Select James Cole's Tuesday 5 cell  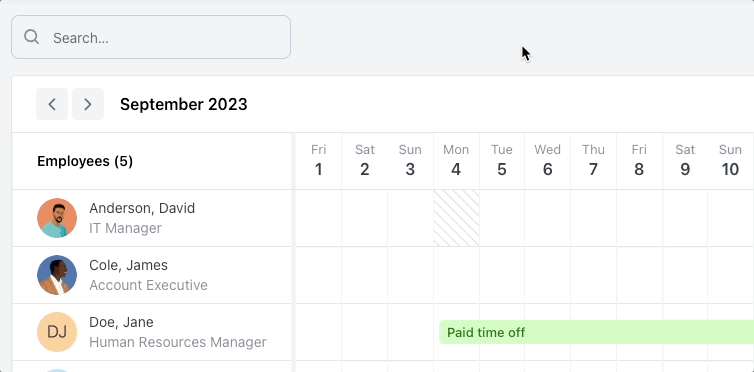pyautogui.click(x=502, y=275)
